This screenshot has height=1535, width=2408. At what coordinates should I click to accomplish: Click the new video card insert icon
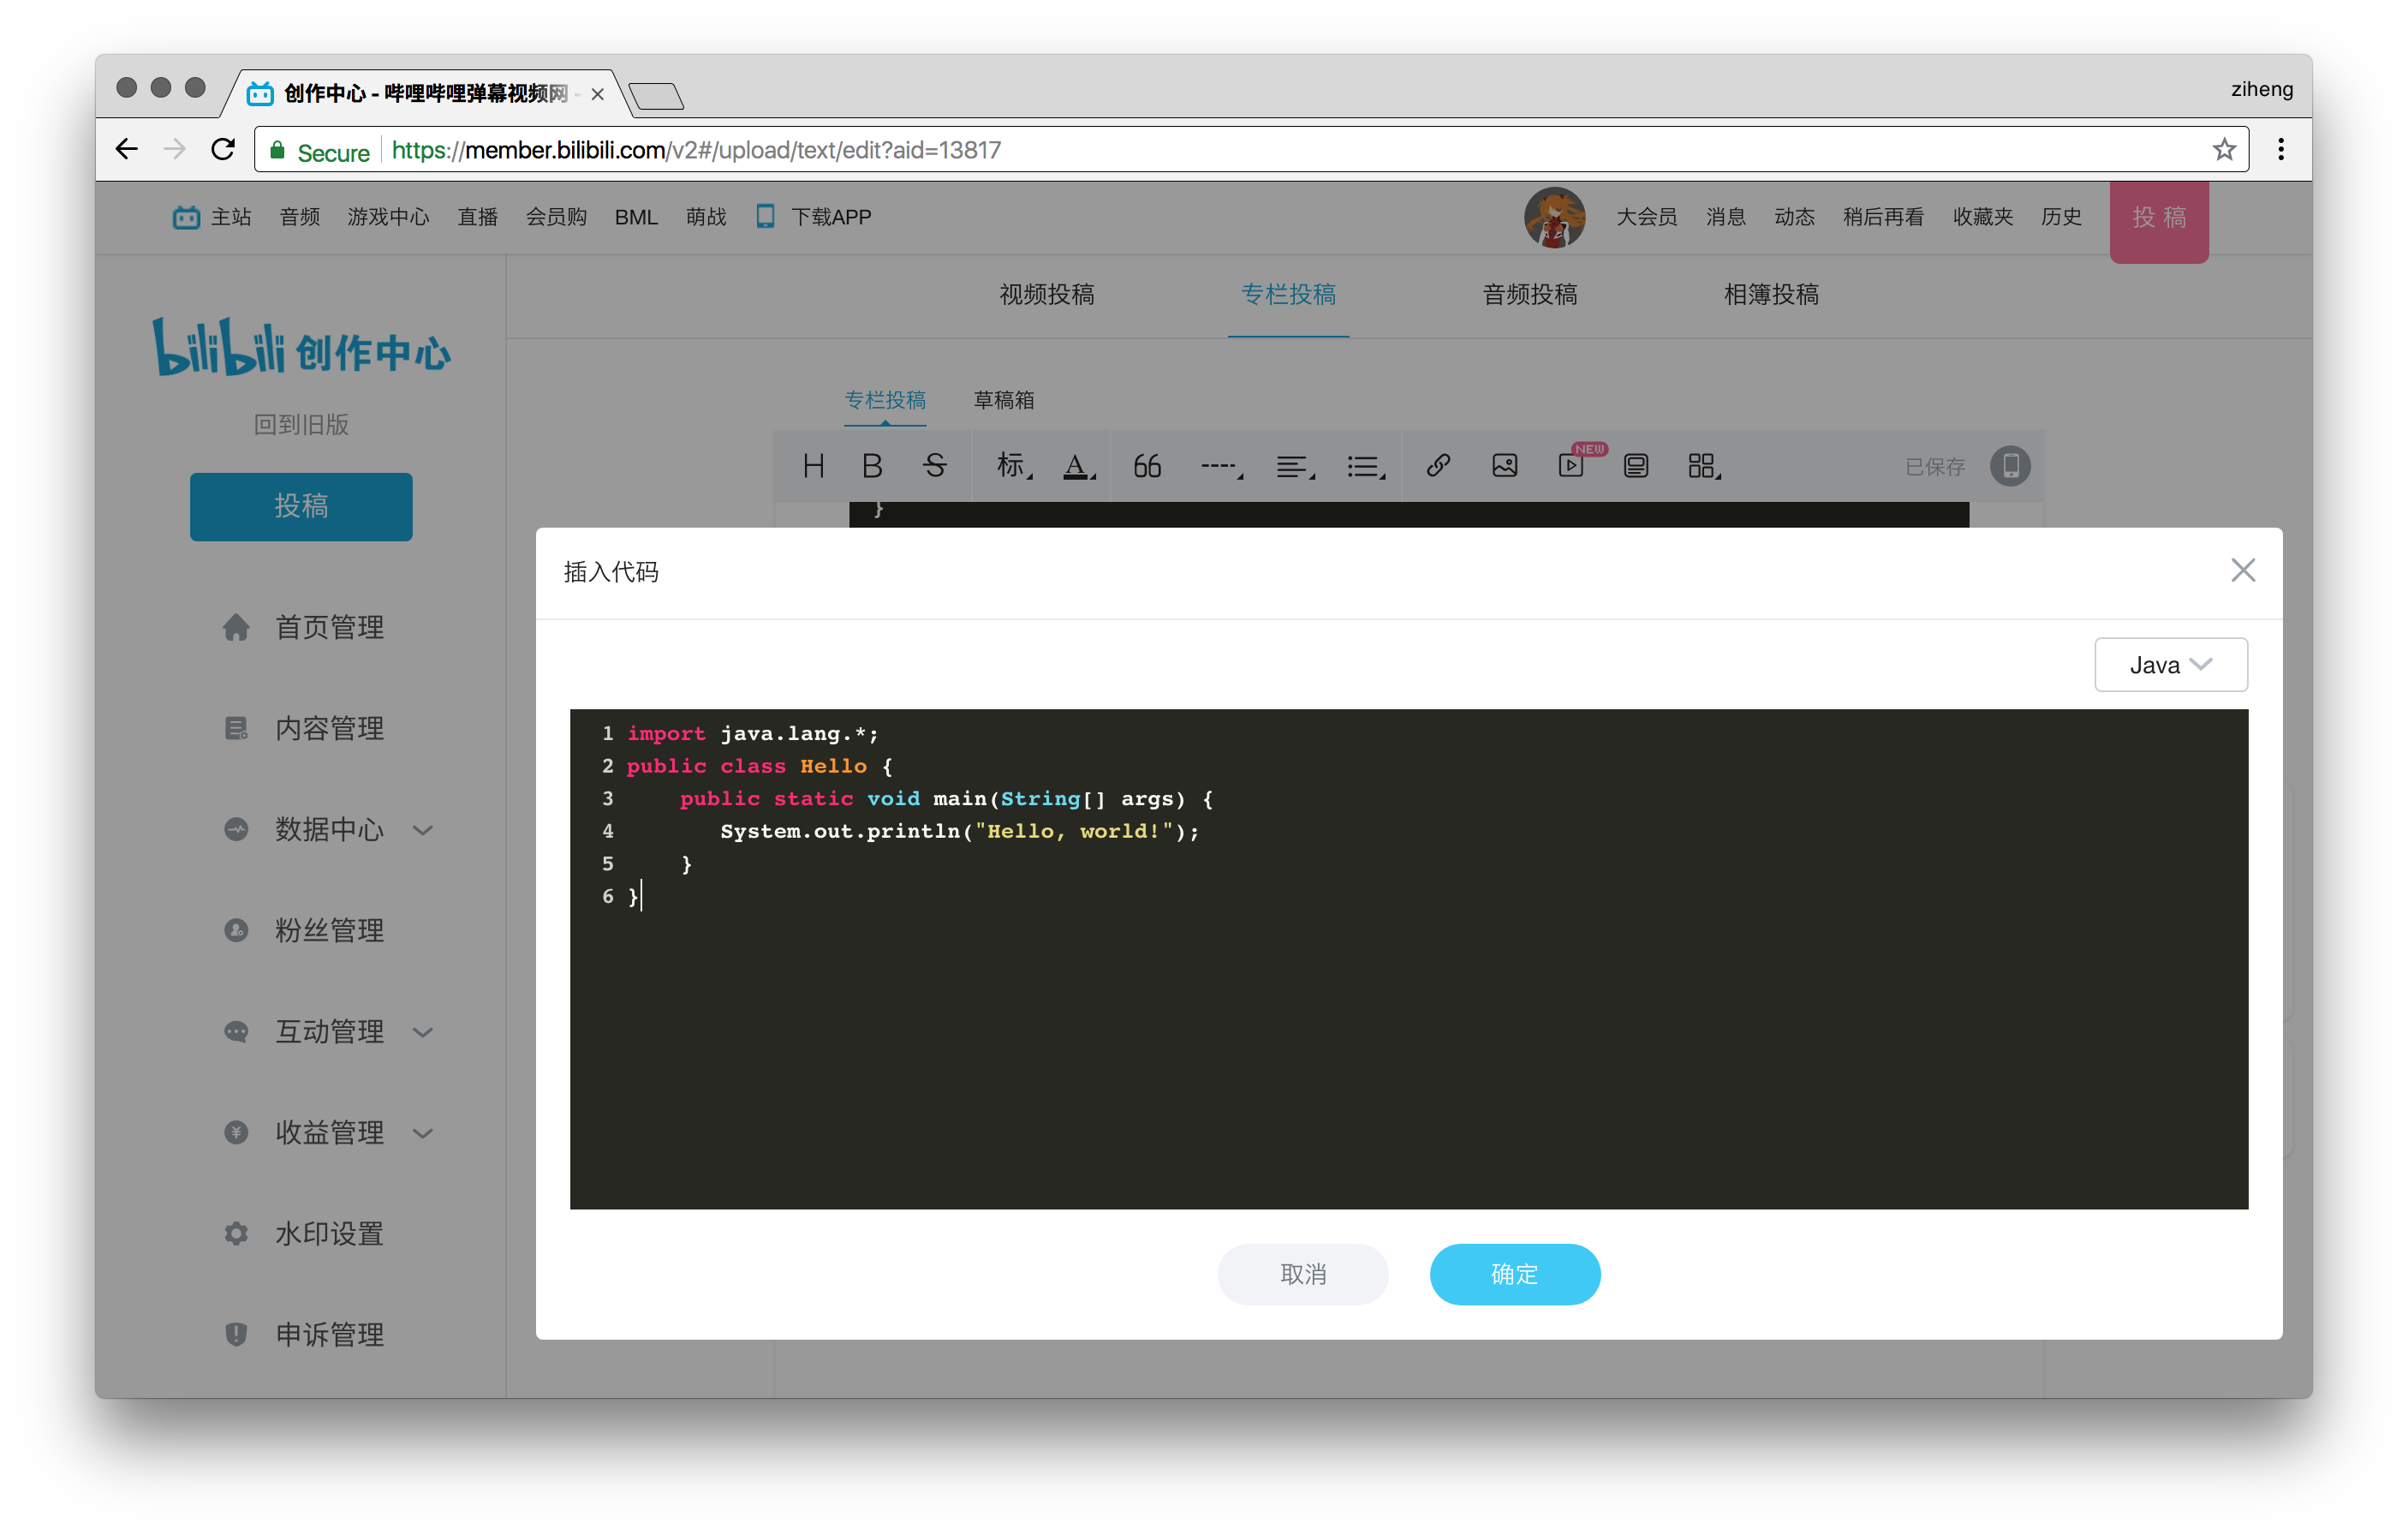1572,467
